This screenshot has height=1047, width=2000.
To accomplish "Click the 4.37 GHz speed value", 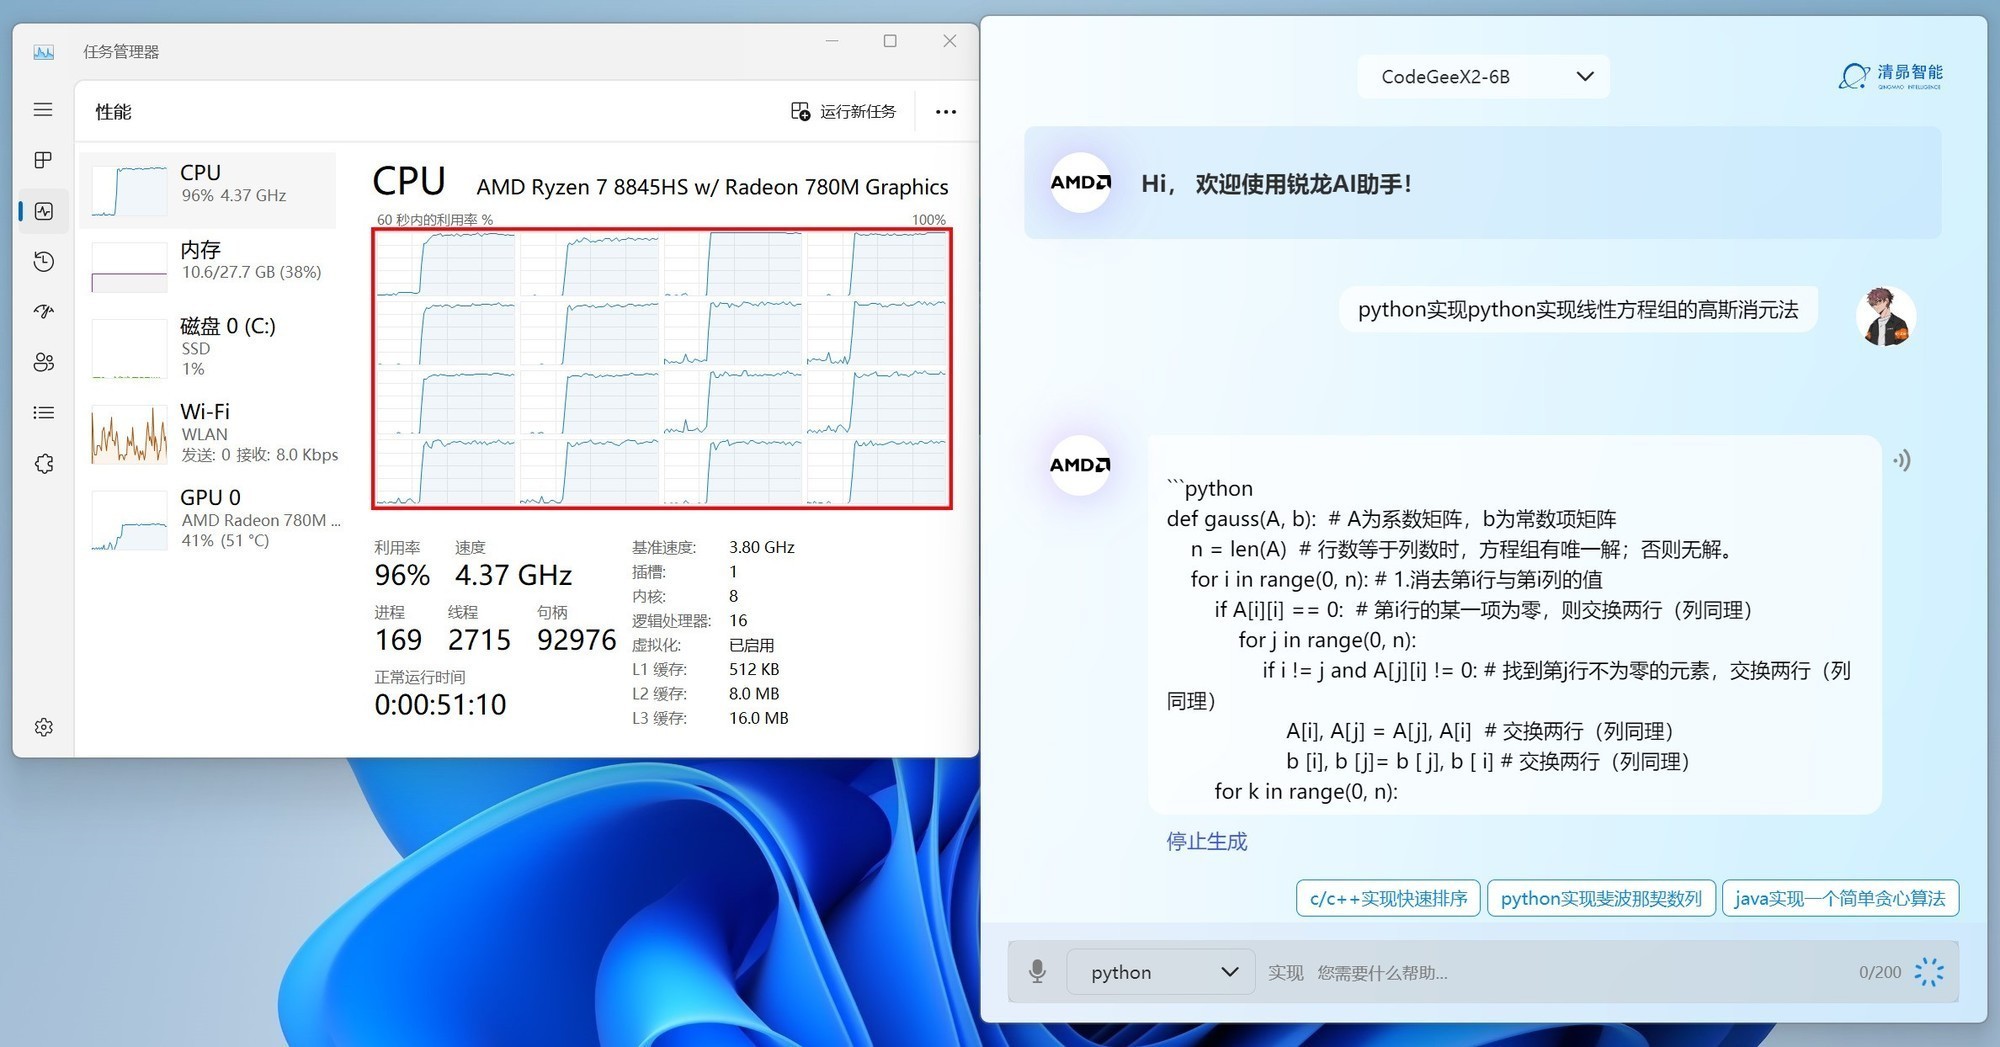I will 513,575.
